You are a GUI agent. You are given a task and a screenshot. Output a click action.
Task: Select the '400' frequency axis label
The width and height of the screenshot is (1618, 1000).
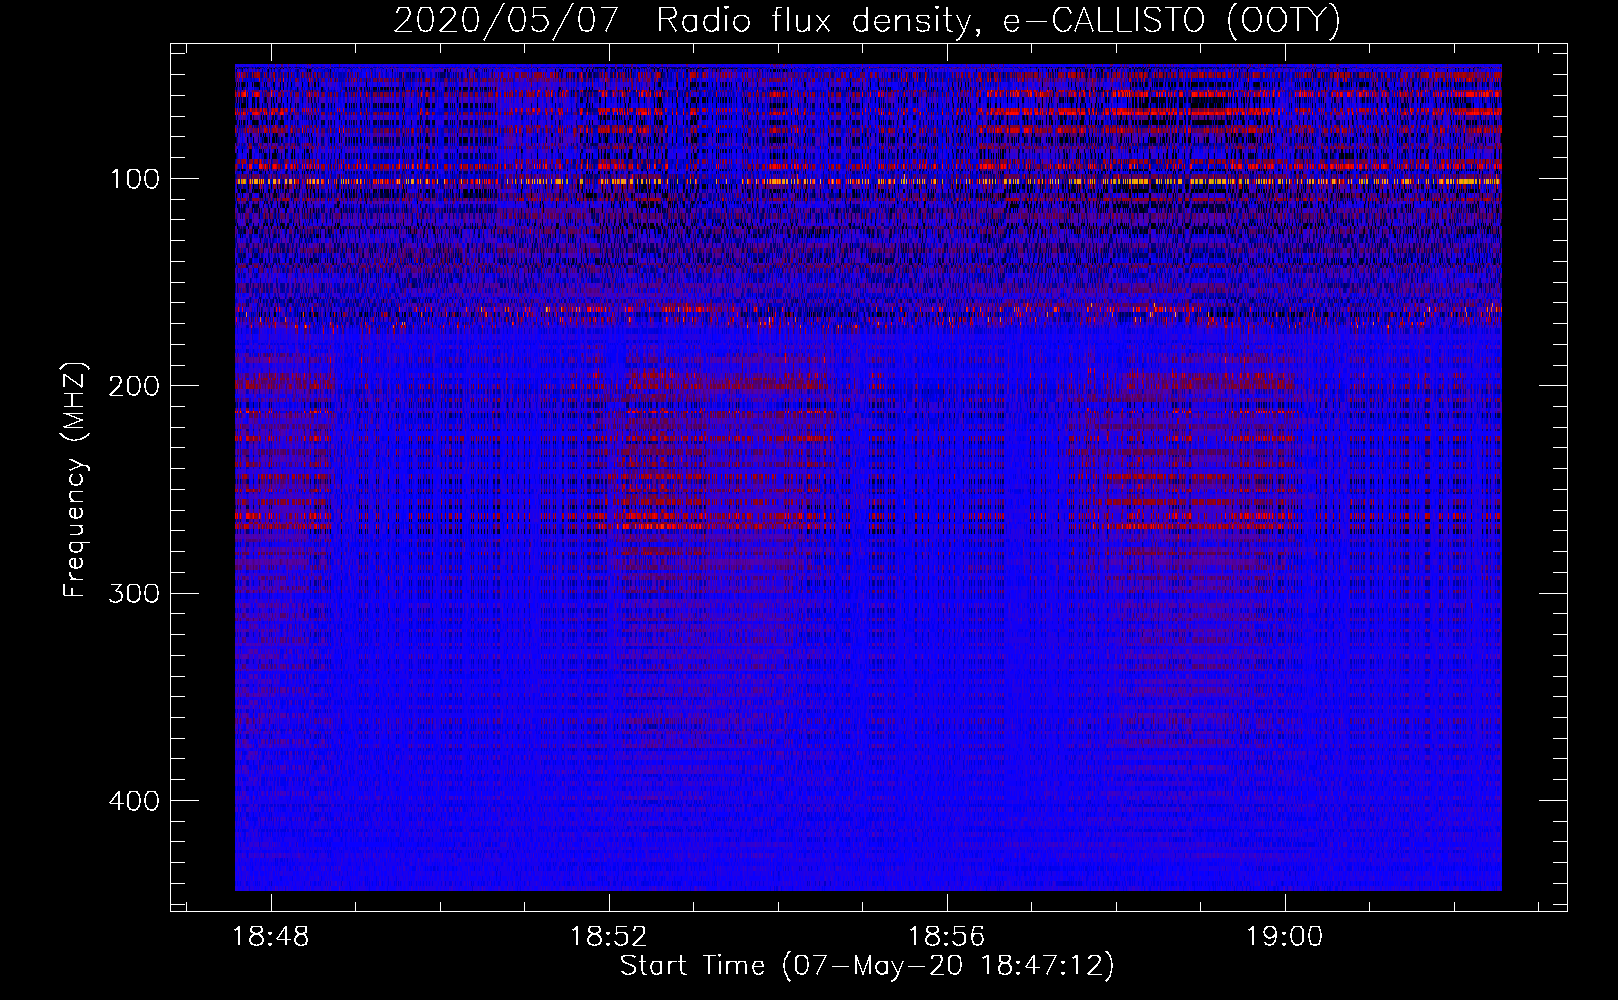(133, 801)
